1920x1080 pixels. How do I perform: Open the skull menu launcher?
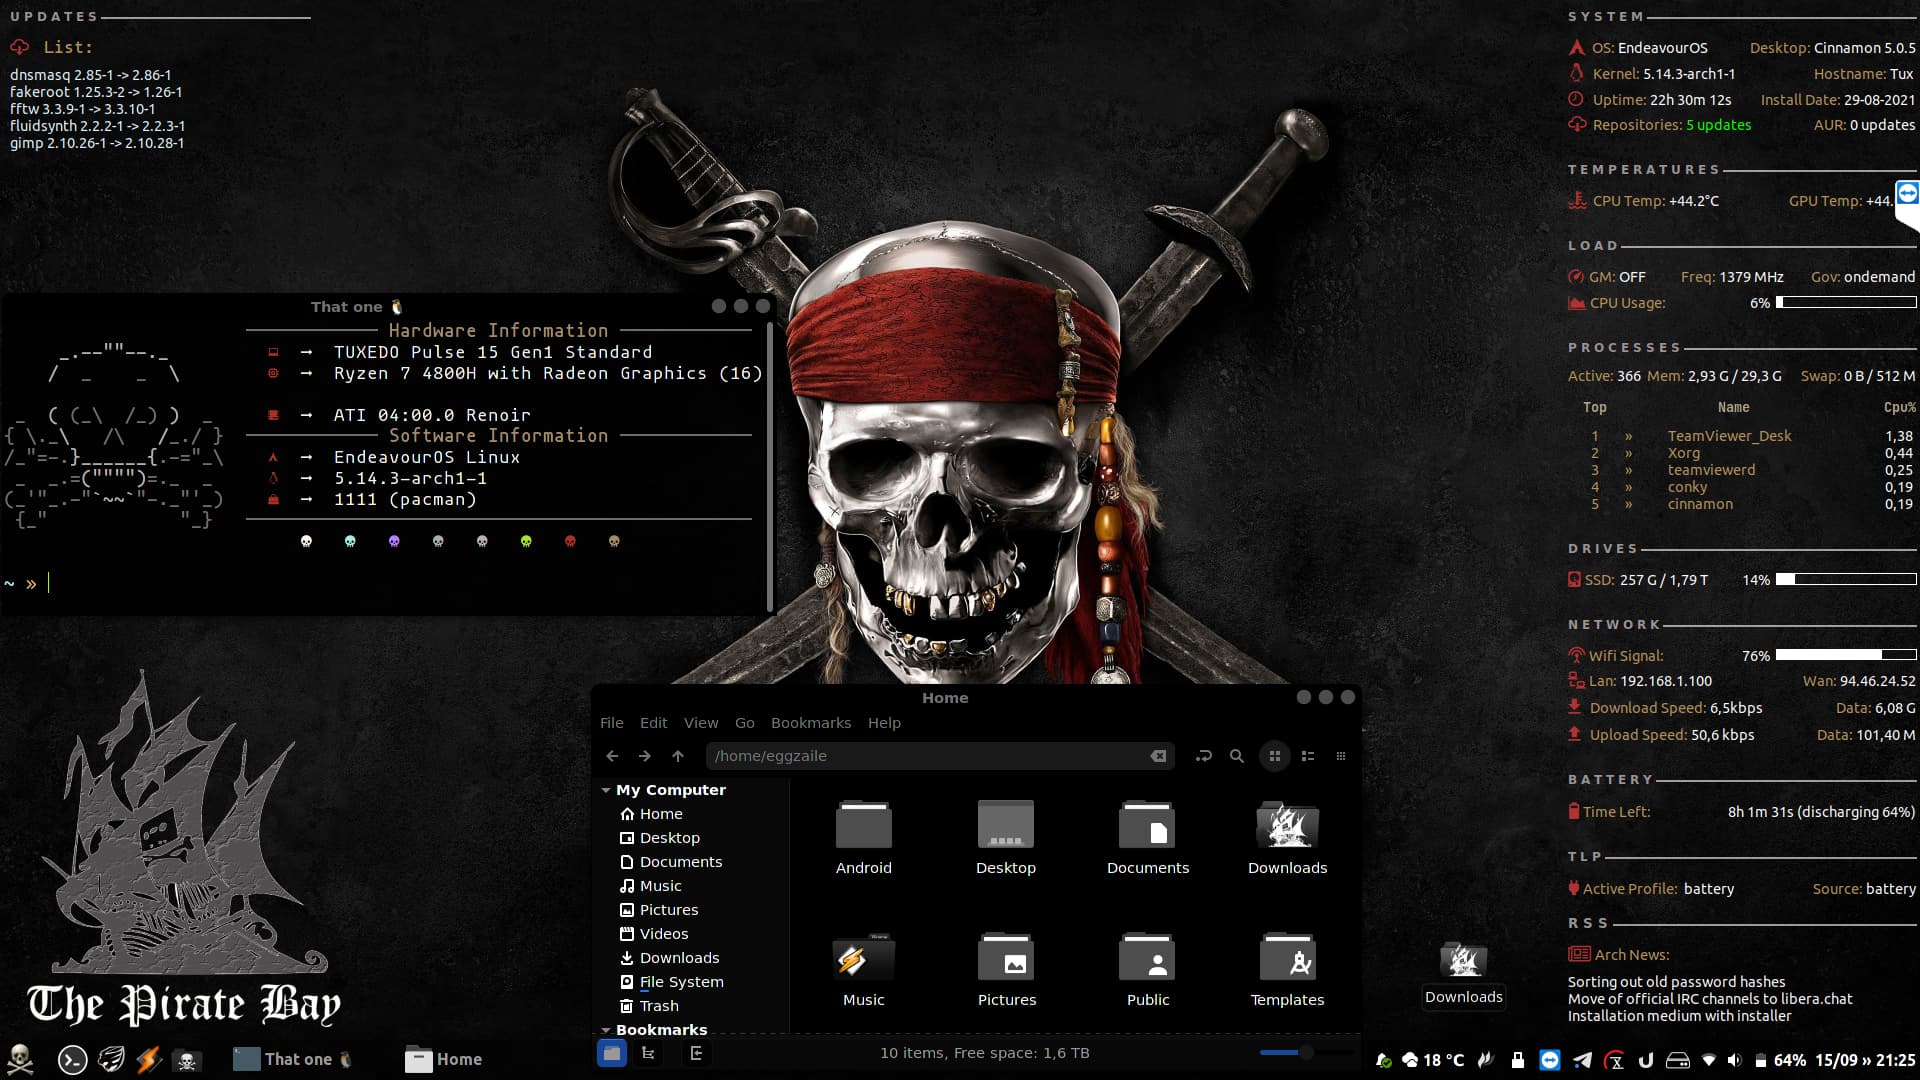[x=20, y=1059]
